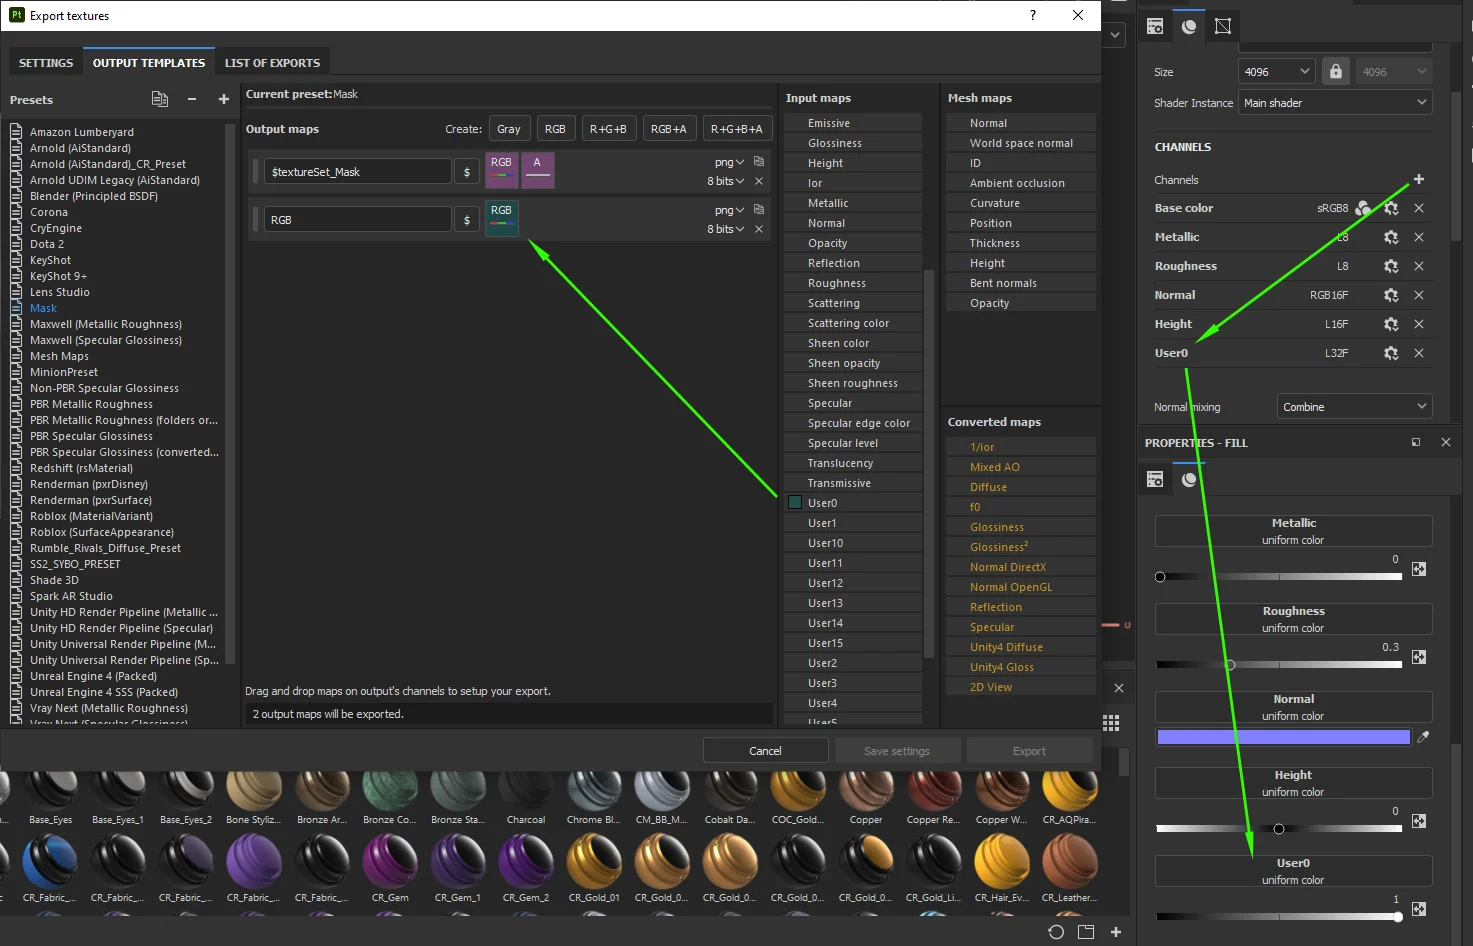The image size is (1473, 946).
Task: Remove preset using minus icon
Action: [192, 99]
